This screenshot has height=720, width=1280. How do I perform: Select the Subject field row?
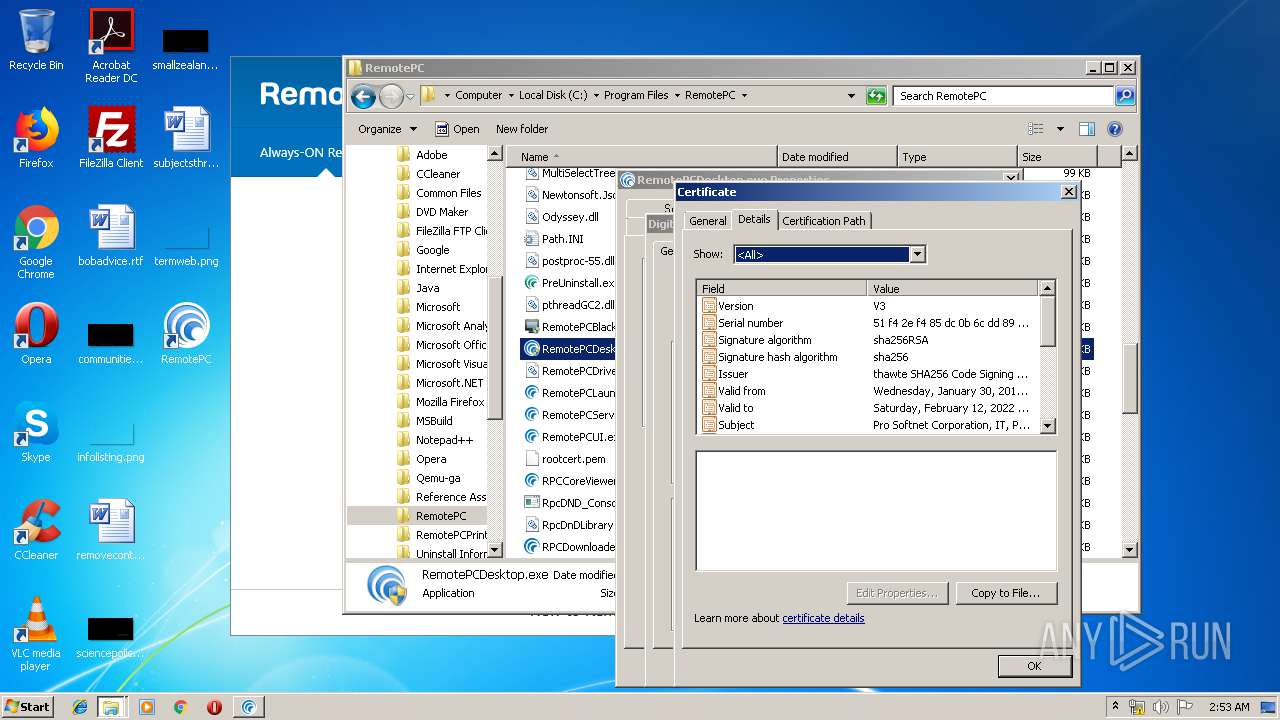pos(869,425)
